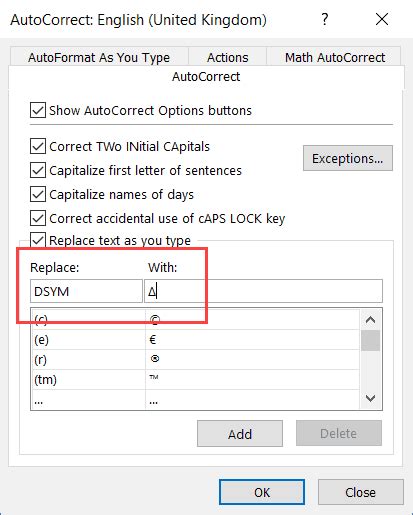The width and height of the screenshot is (413, 515).
Task: Open the Exceptions dialog
Action: [x=348, y=158]
